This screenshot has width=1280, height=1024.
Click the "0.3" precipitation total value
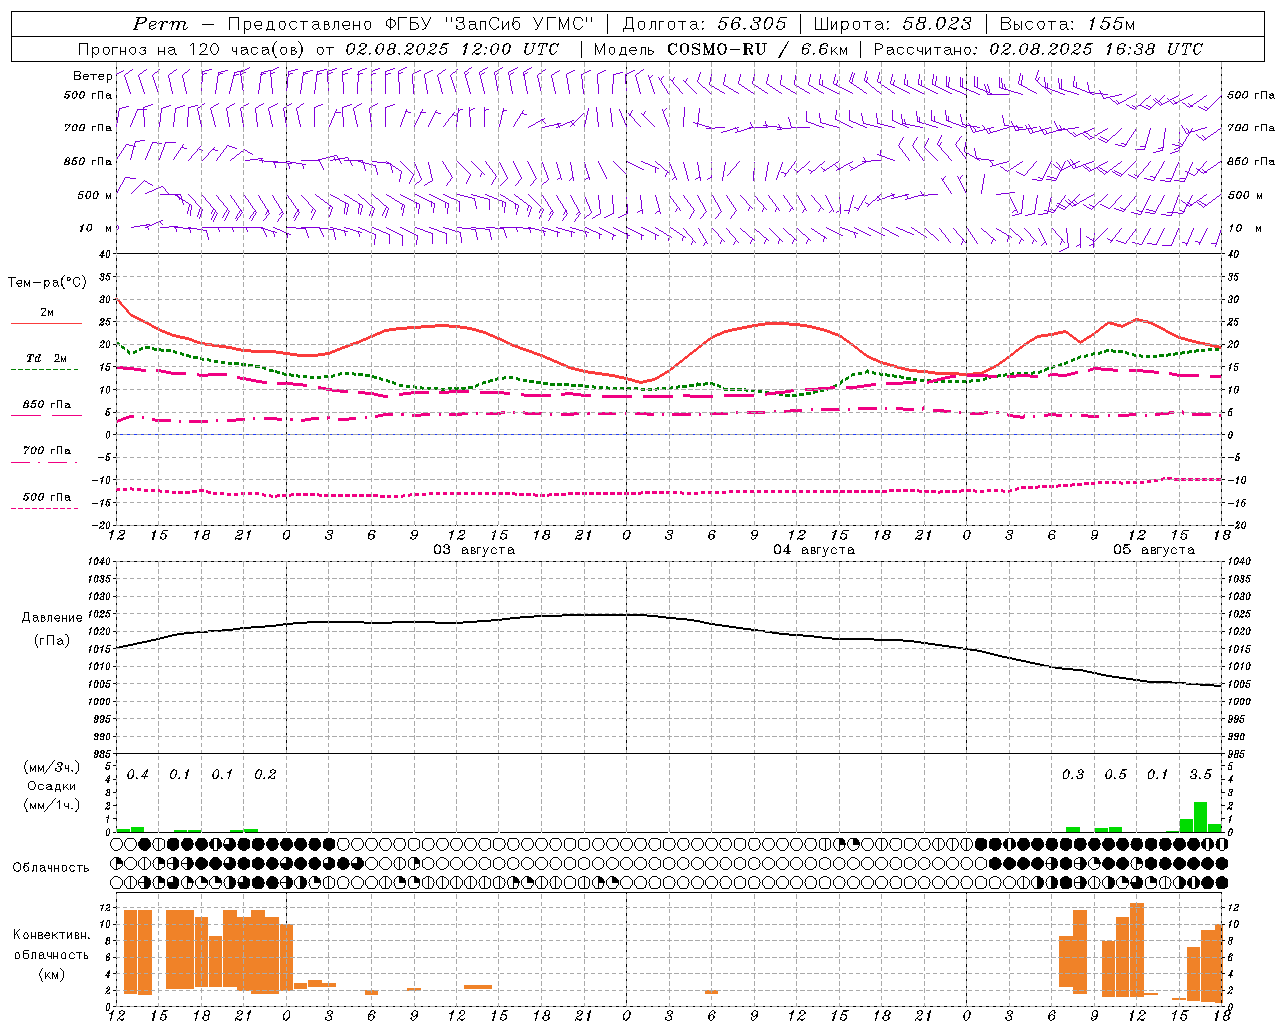coord(1073,775)
